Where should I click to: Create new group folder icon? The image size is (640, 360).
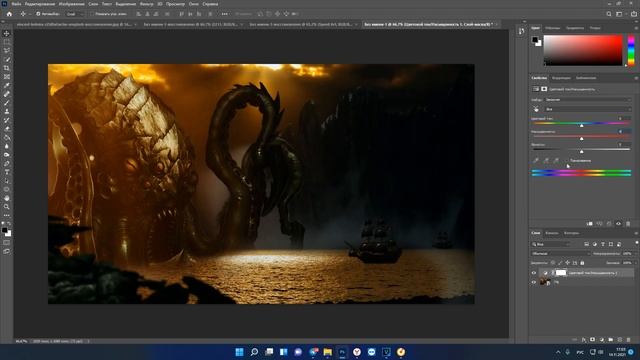click(611, 340)
